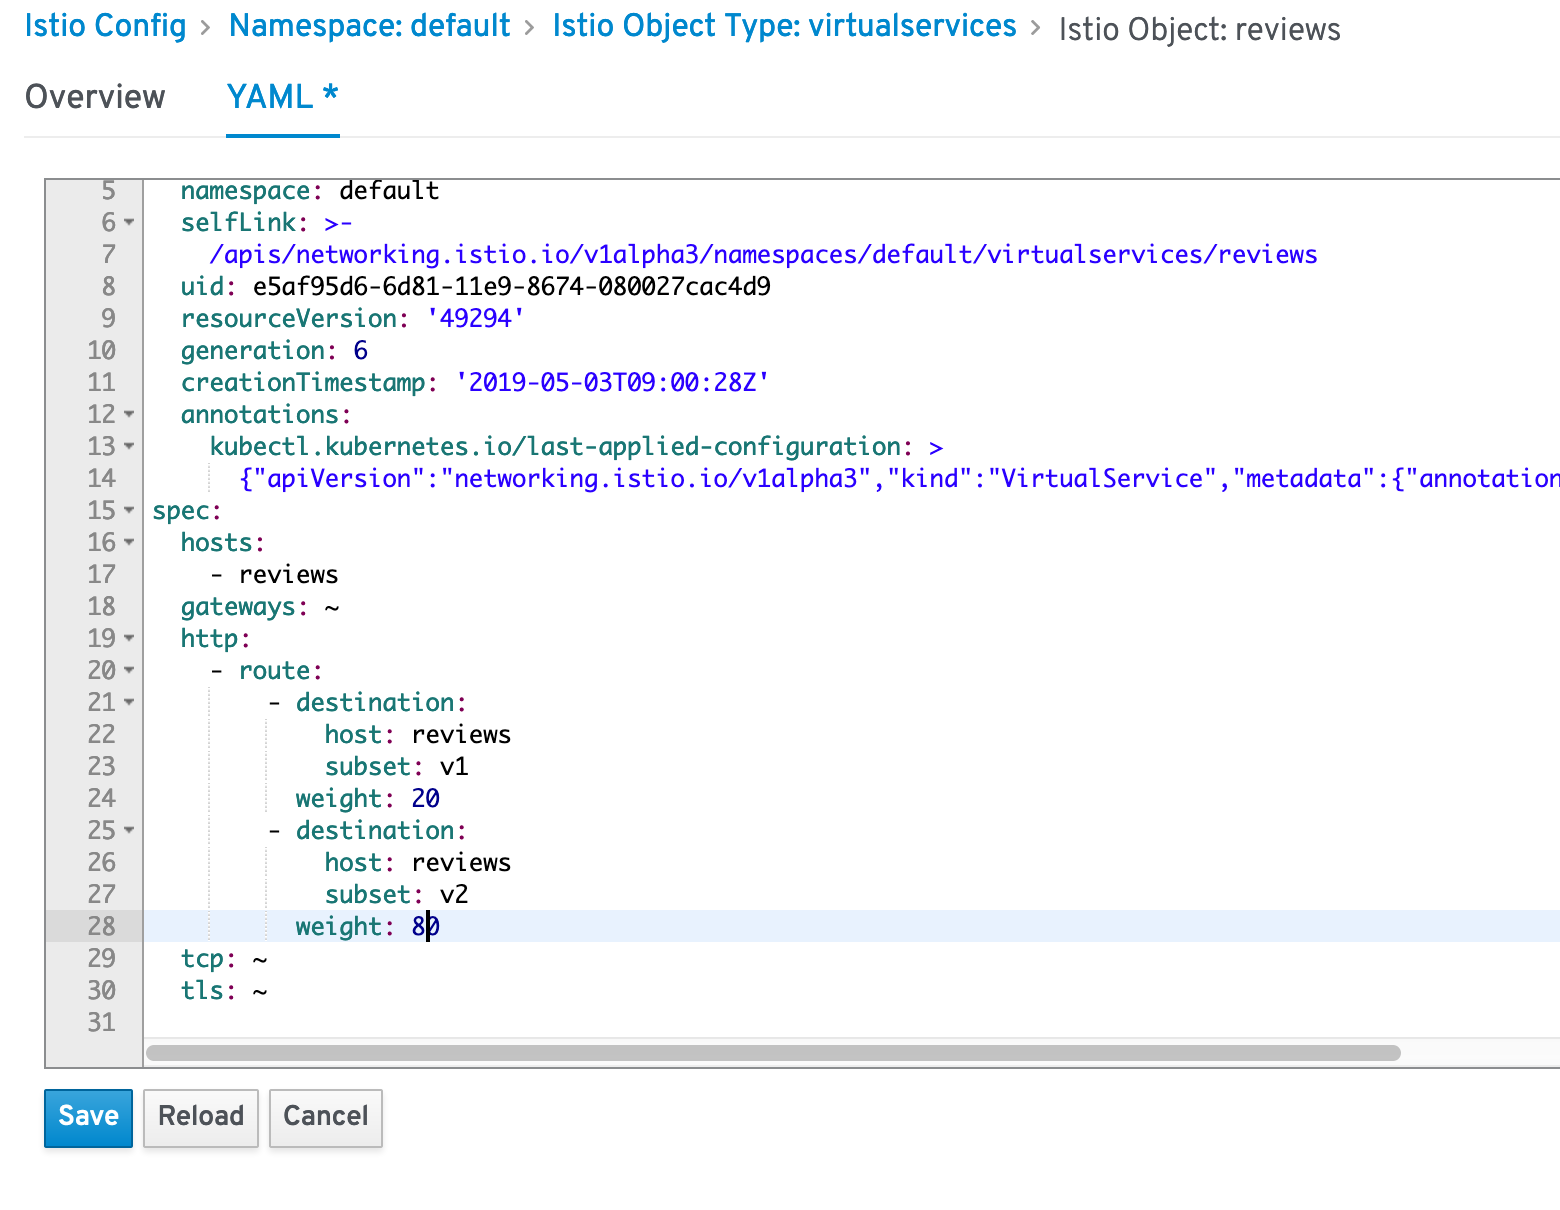
Task: Go to Istio Config breadcrumb
Action: pyautogui.click(x=105, y=26)
